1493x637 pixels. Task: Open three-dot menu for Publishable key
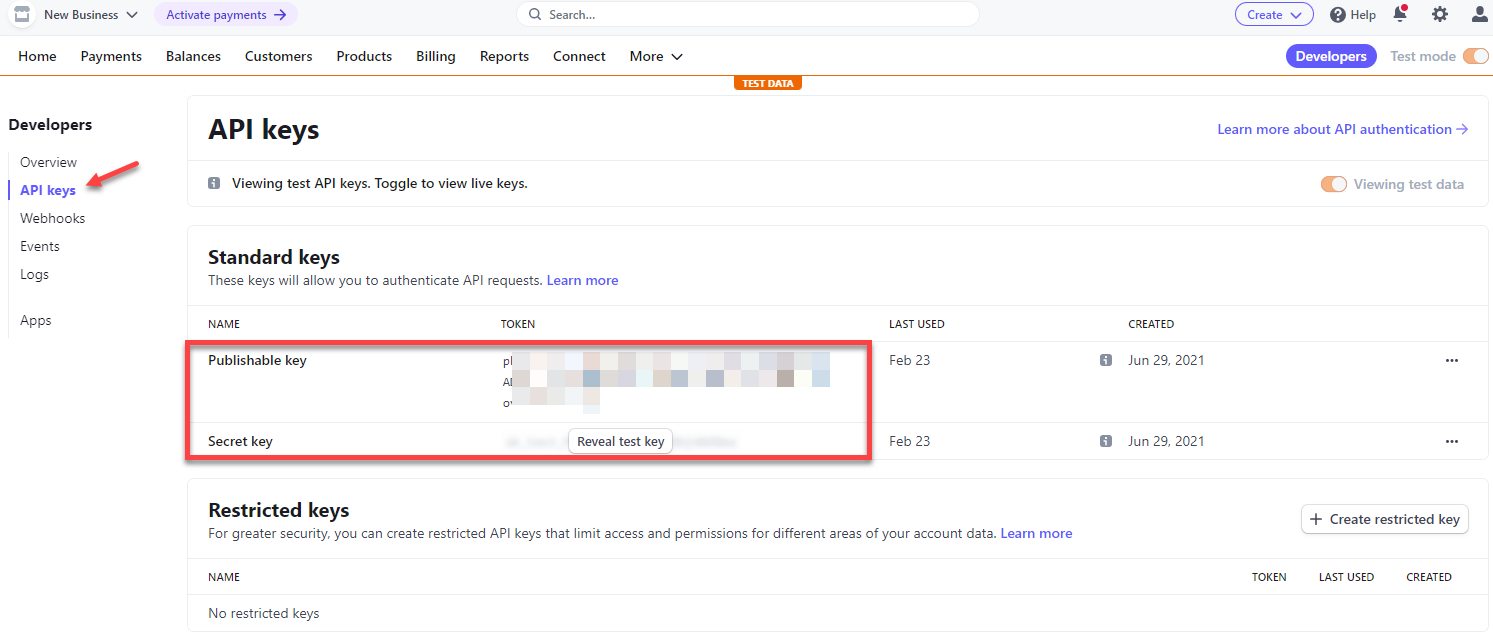tap(1452, 360)
